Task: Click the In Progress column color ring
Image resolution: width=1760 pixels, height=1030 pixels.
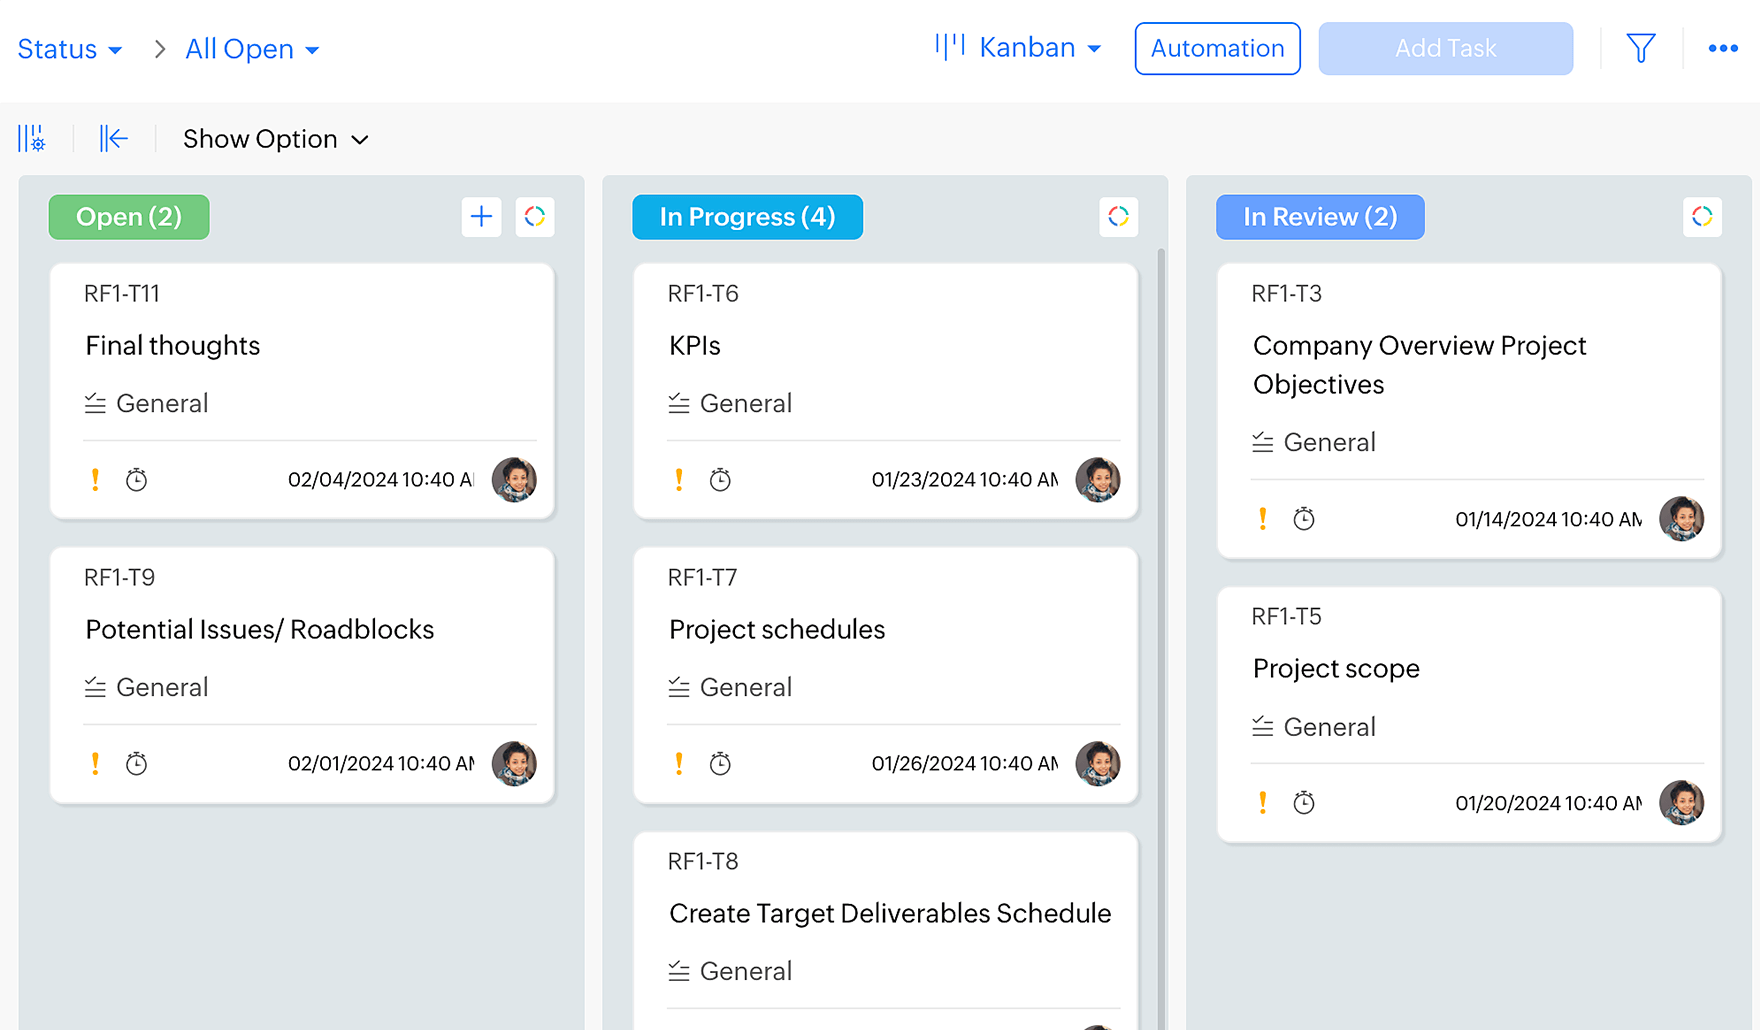Action: point(1118,217)
